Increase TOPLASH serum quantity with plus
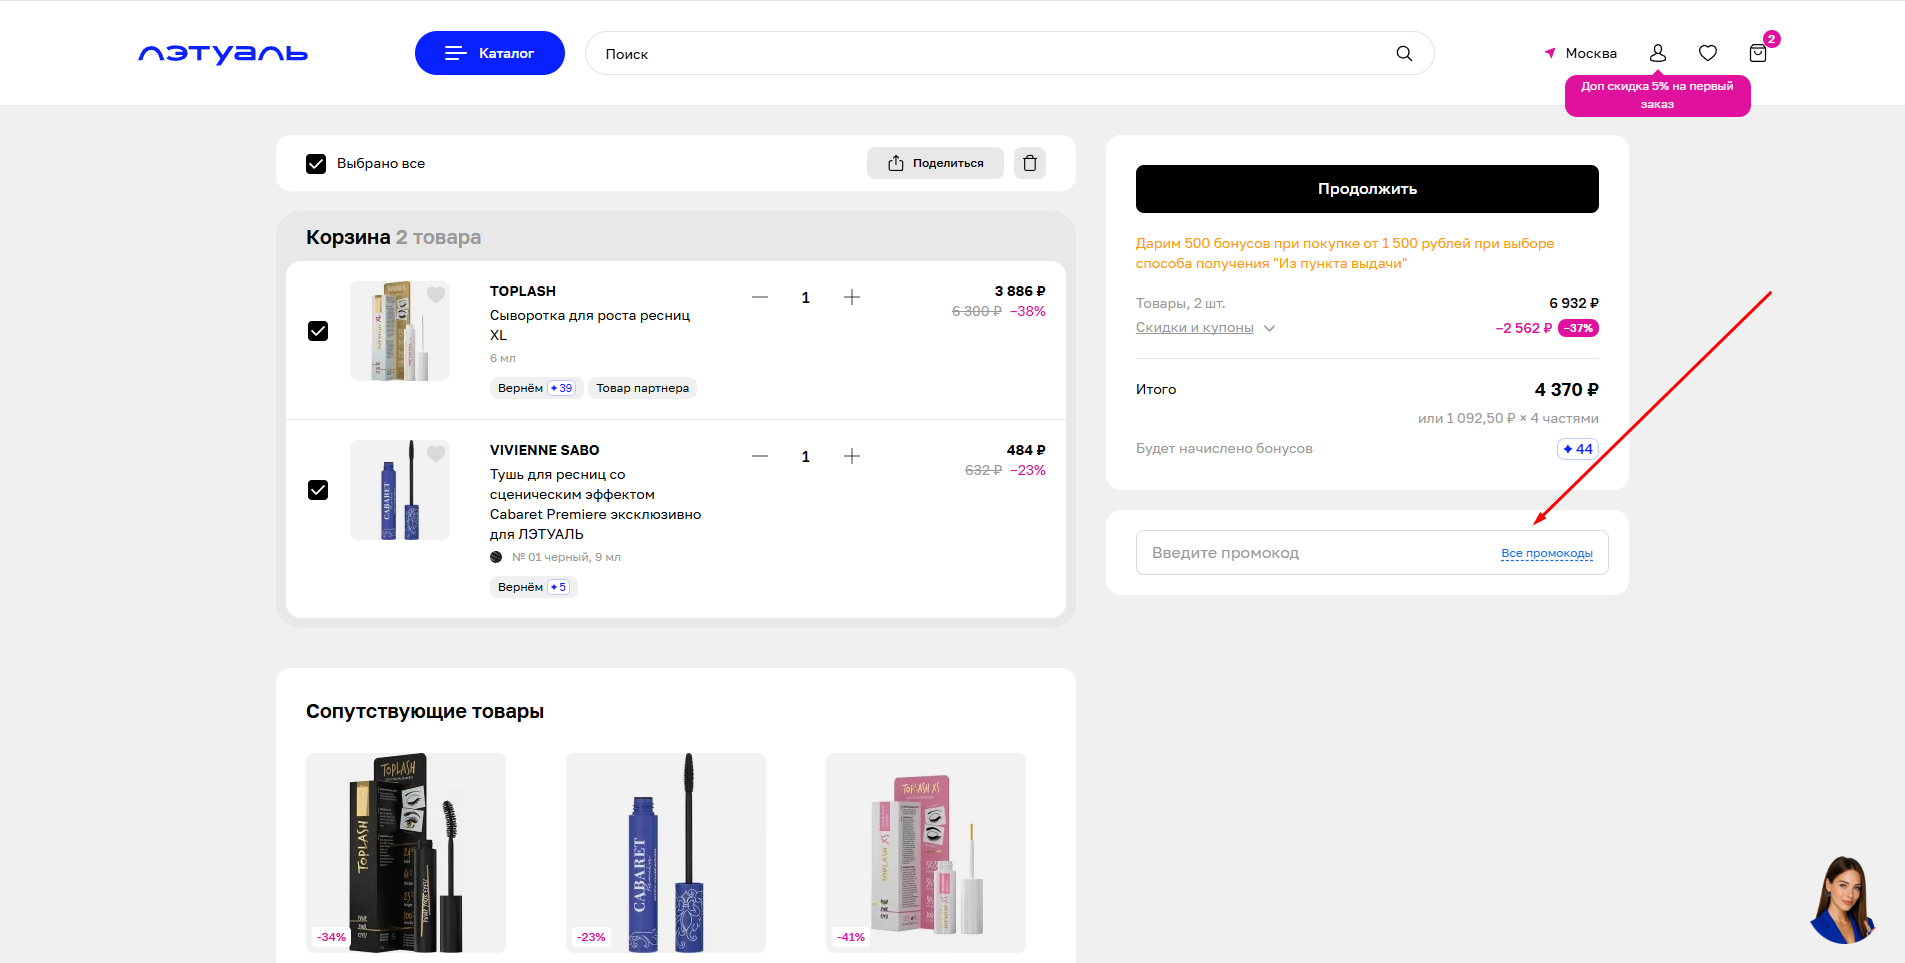 point(852,297)
